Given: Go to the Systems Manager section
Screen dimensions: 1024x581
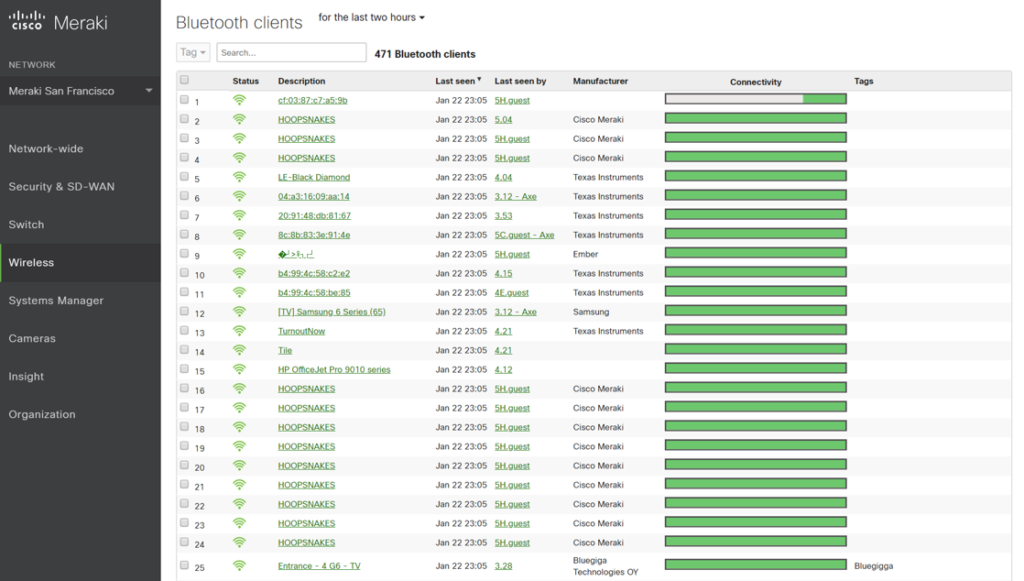Looking at the screenshot, I should pos(56,301).
